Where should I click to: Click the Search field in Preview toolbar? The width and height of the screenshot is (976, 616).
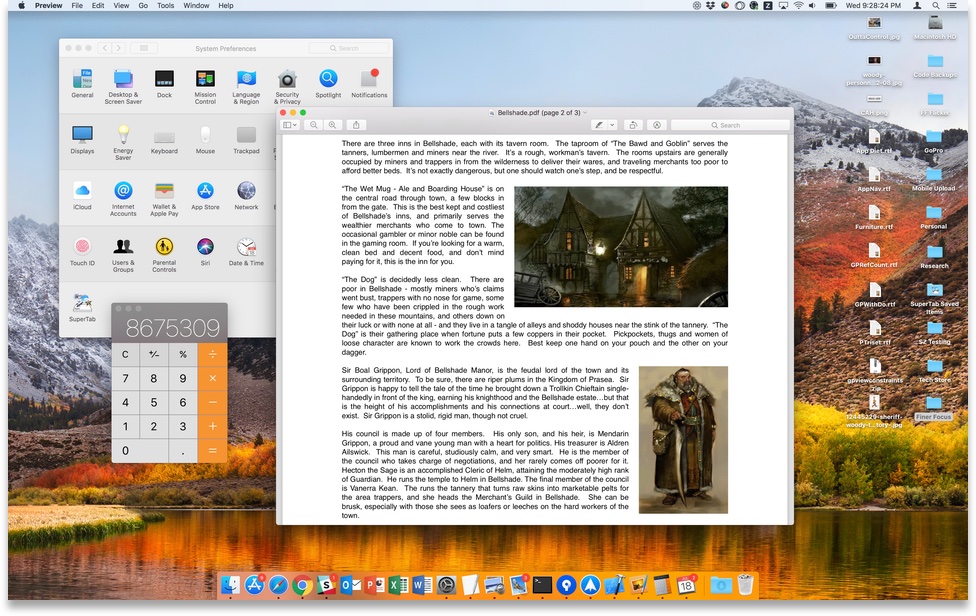point(729,125)
